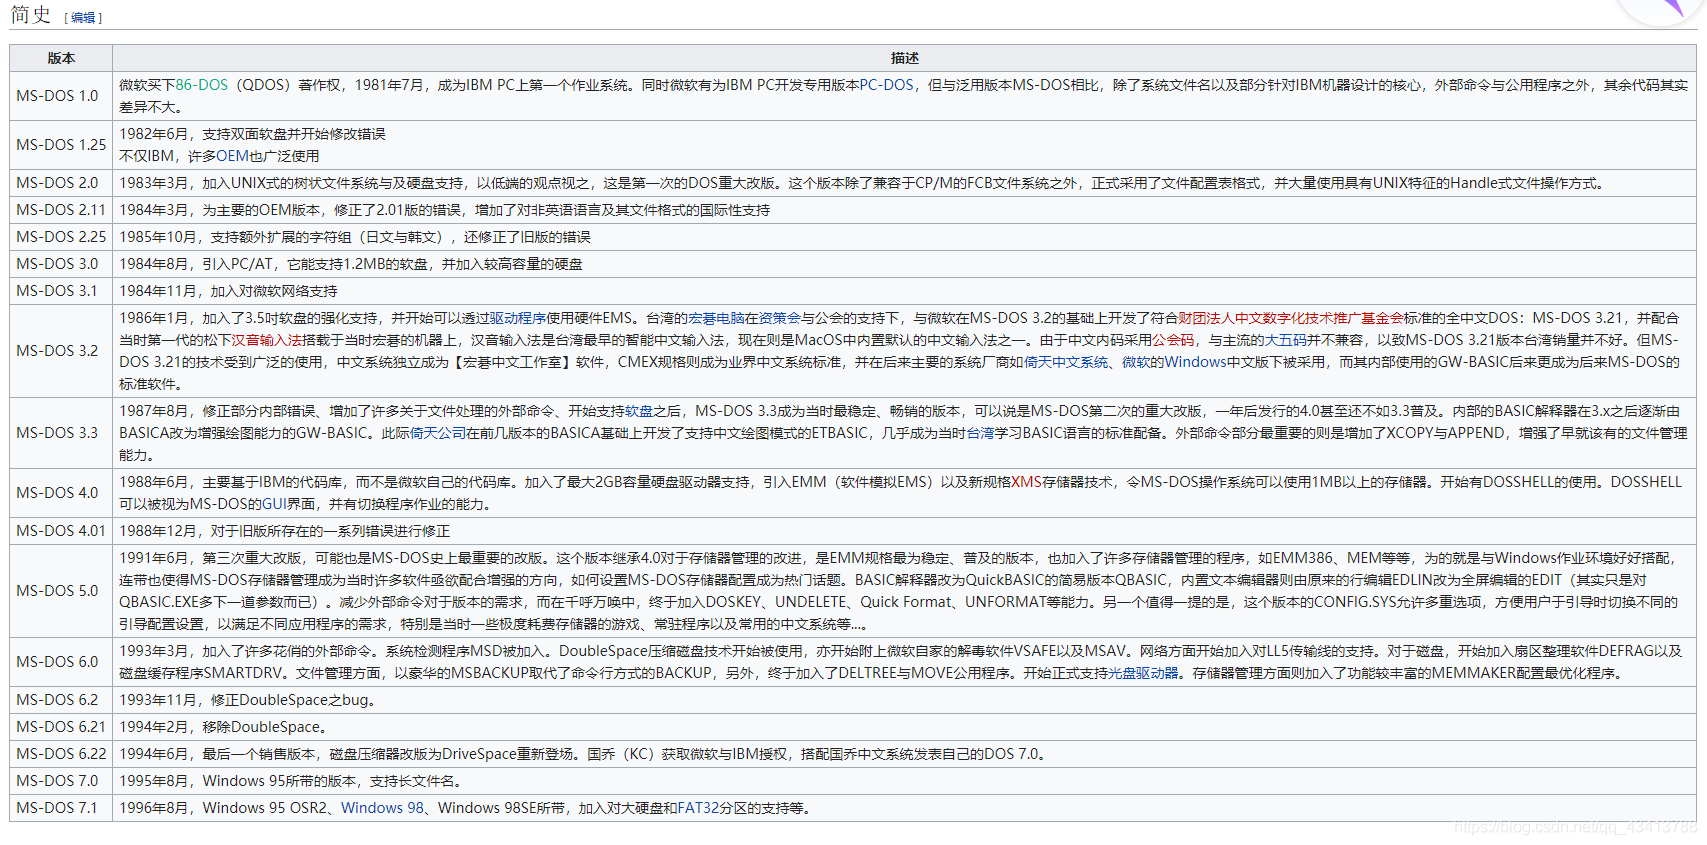1707x845 pixels.
Task: Select the MS-DOS 6.21 version cell
Action: (x=61, y=727)
